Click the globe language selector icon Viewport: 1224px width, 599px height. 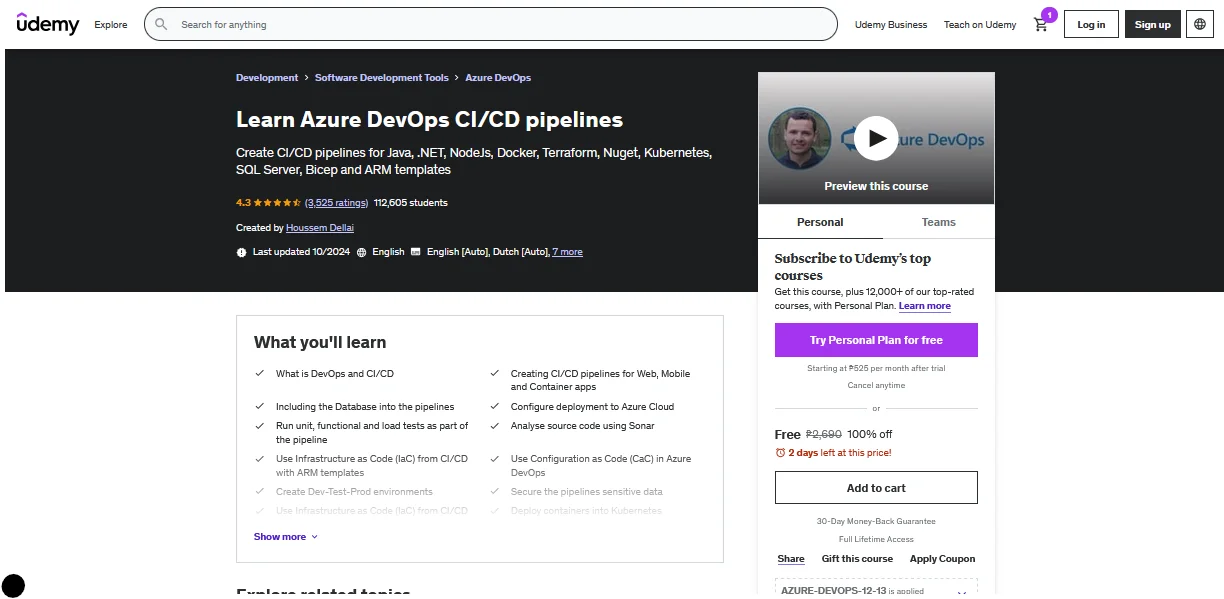1200,24
